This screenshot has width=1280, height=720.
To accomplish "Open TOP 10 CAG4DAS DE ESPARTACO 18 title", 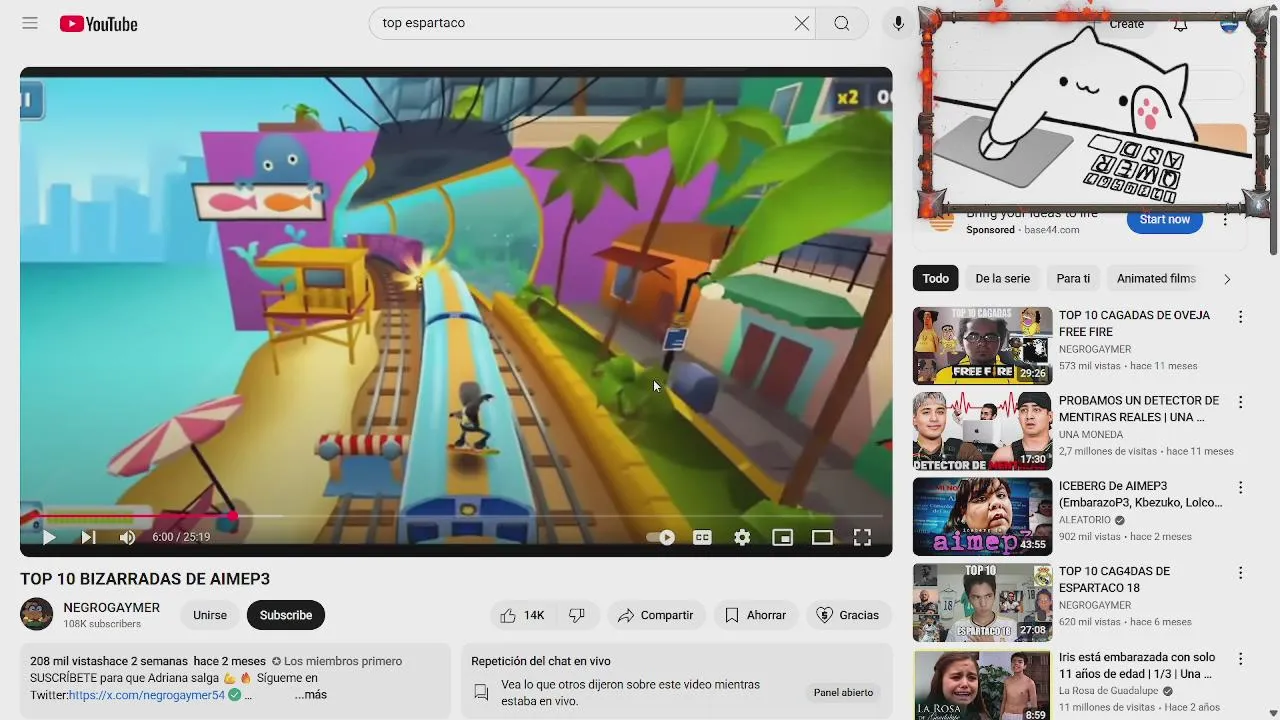I will pos(1114,579).
